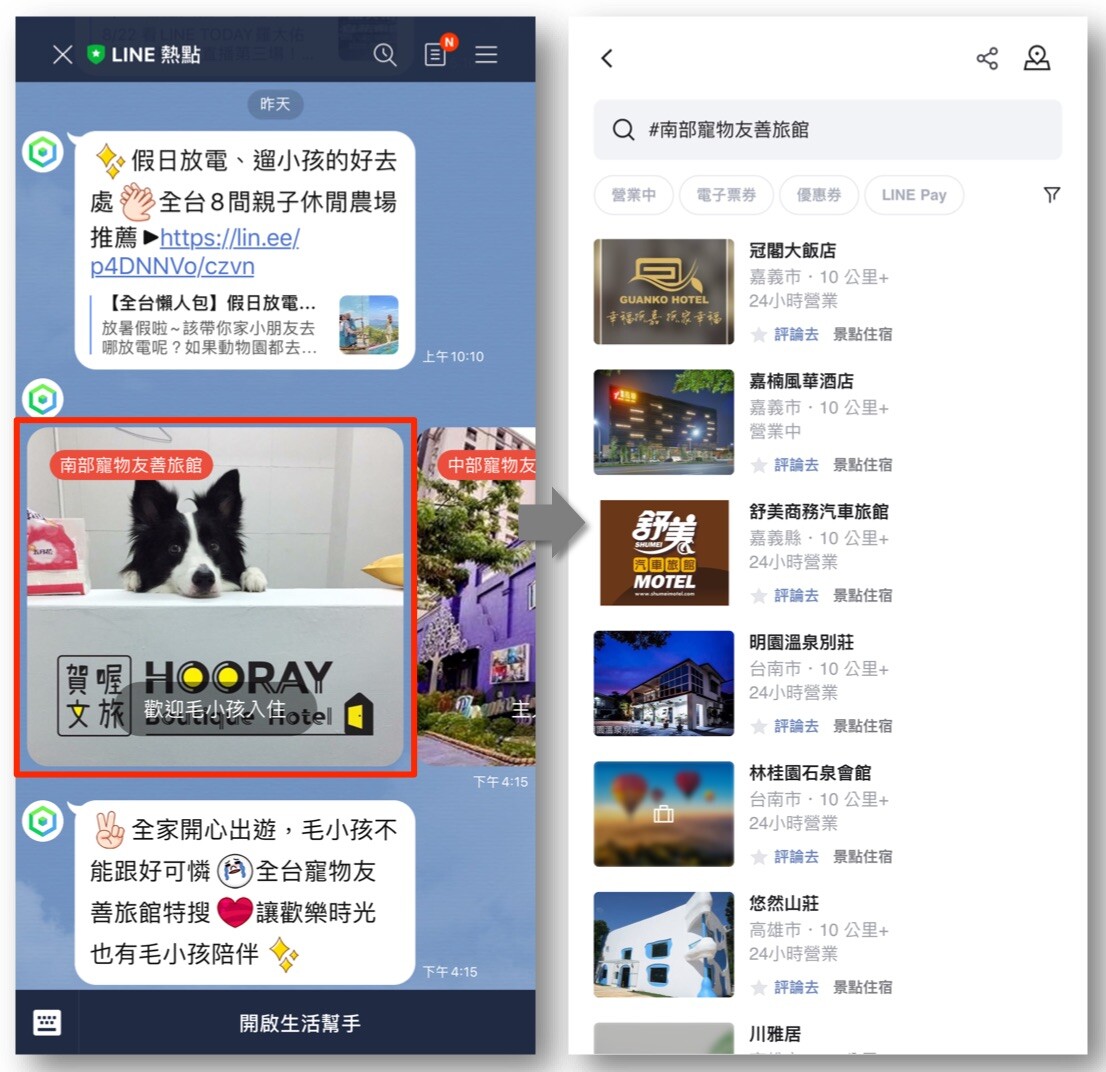Tap the star icon beside 嘉楠風華酒店 評論去
Viewport: 1106px width, 1072px height.
coord(758,465)
